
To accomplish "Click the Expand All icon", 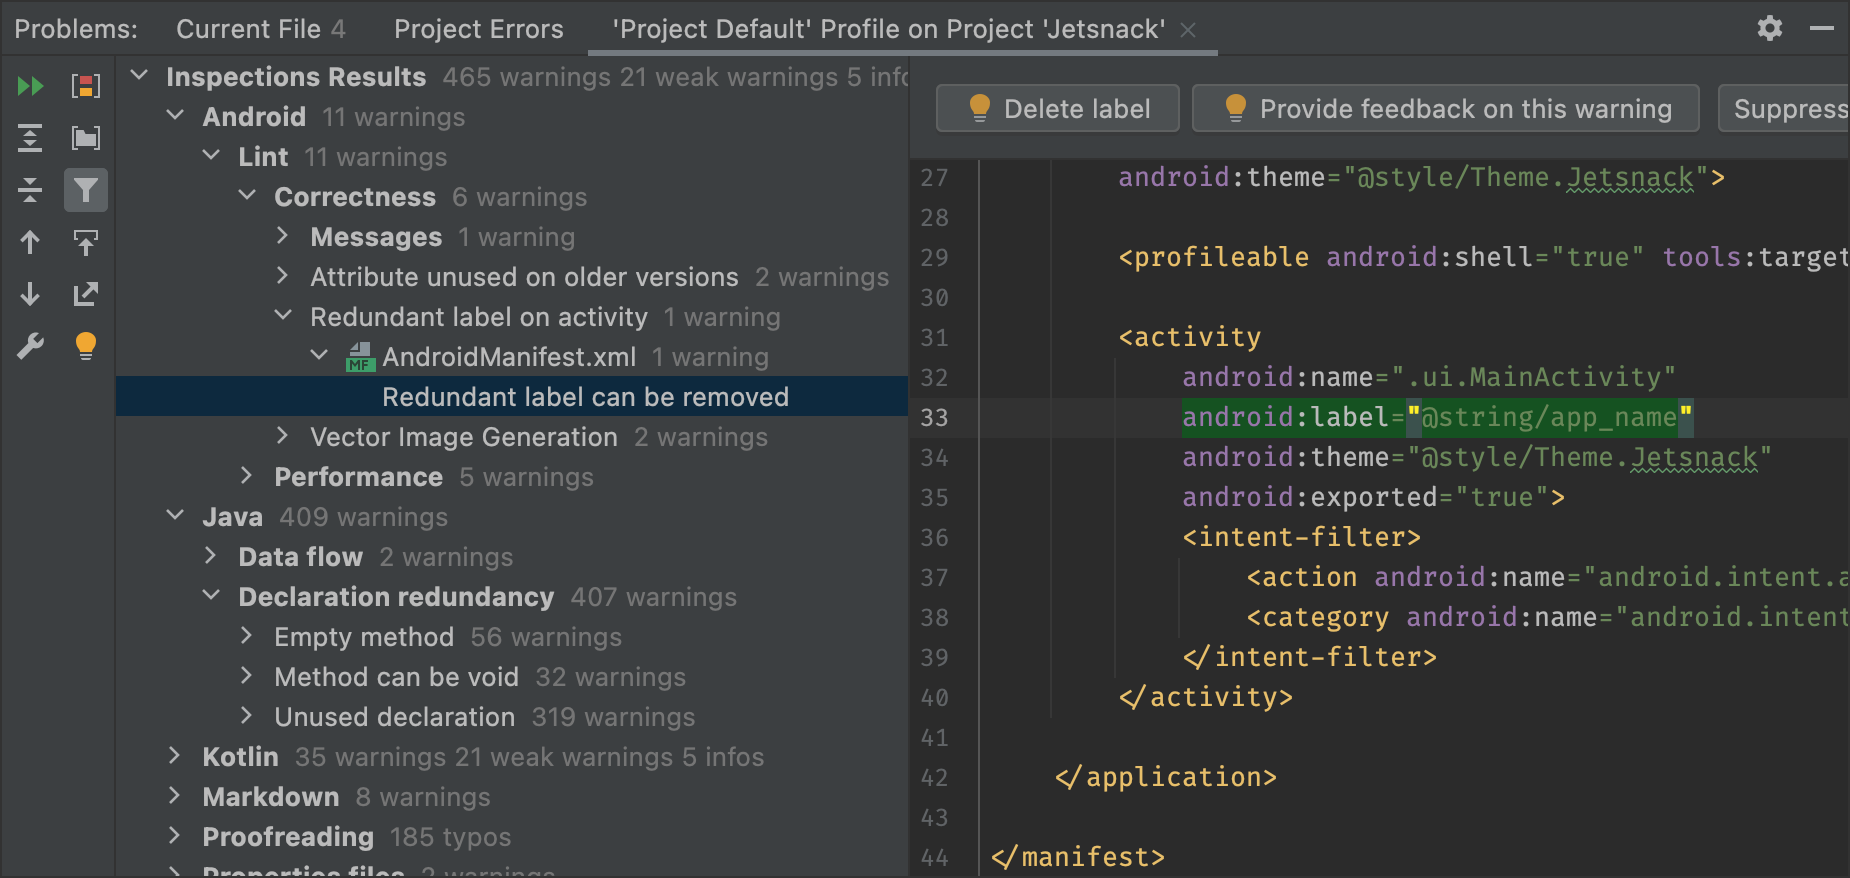I will click(x=30, y=138).
